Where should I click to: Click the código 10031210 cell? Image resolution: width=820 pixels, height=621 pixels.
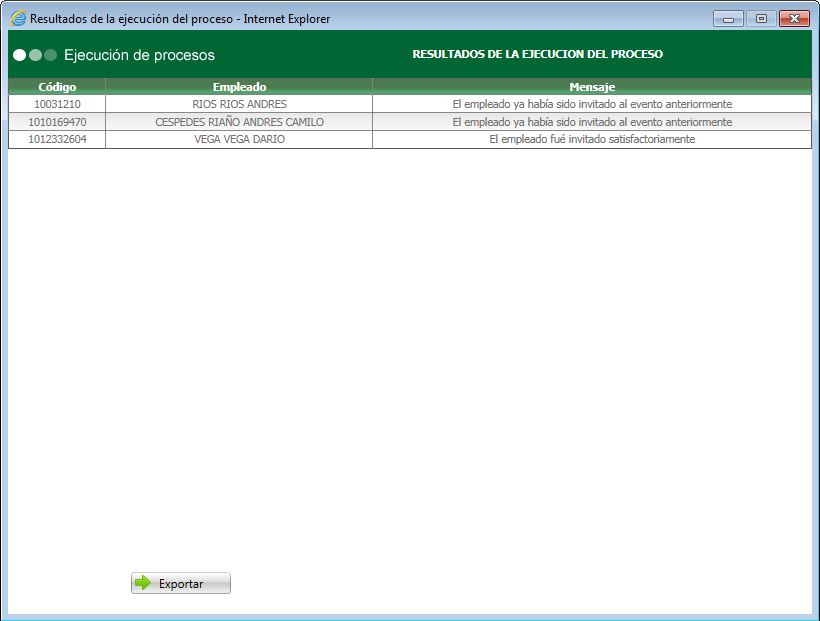coord(56,104)
